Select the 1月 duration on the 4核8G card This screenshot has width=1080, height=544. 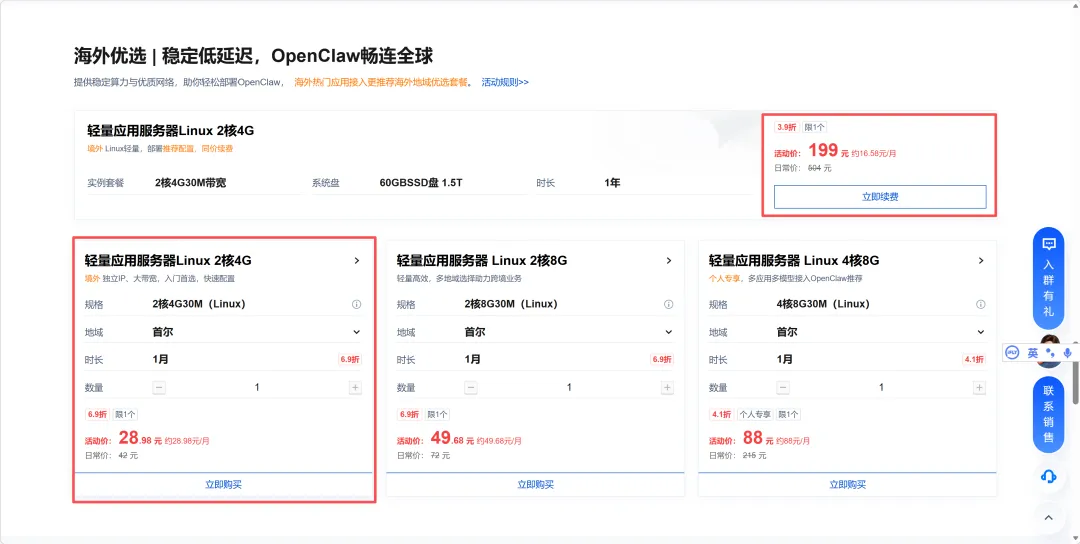[x=785, y=359]
